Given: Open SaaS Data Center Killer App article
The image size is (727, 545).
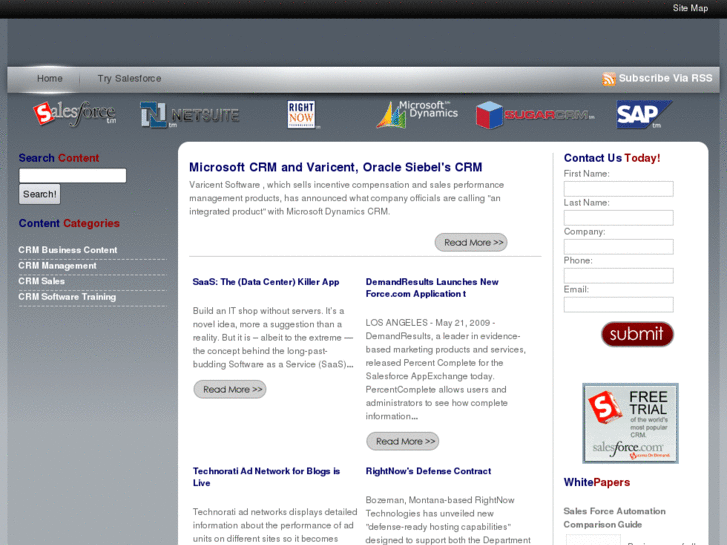Looking at the screenshot, I should pyautogui.click(x=266, y=282).
